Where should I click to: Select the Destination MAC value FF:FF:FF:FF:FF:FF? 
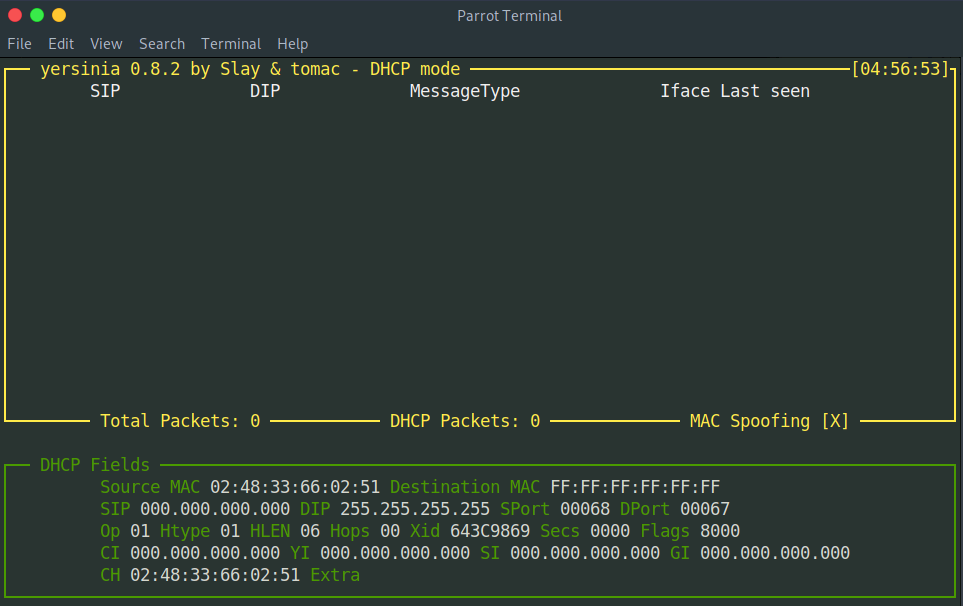(635, 487)
